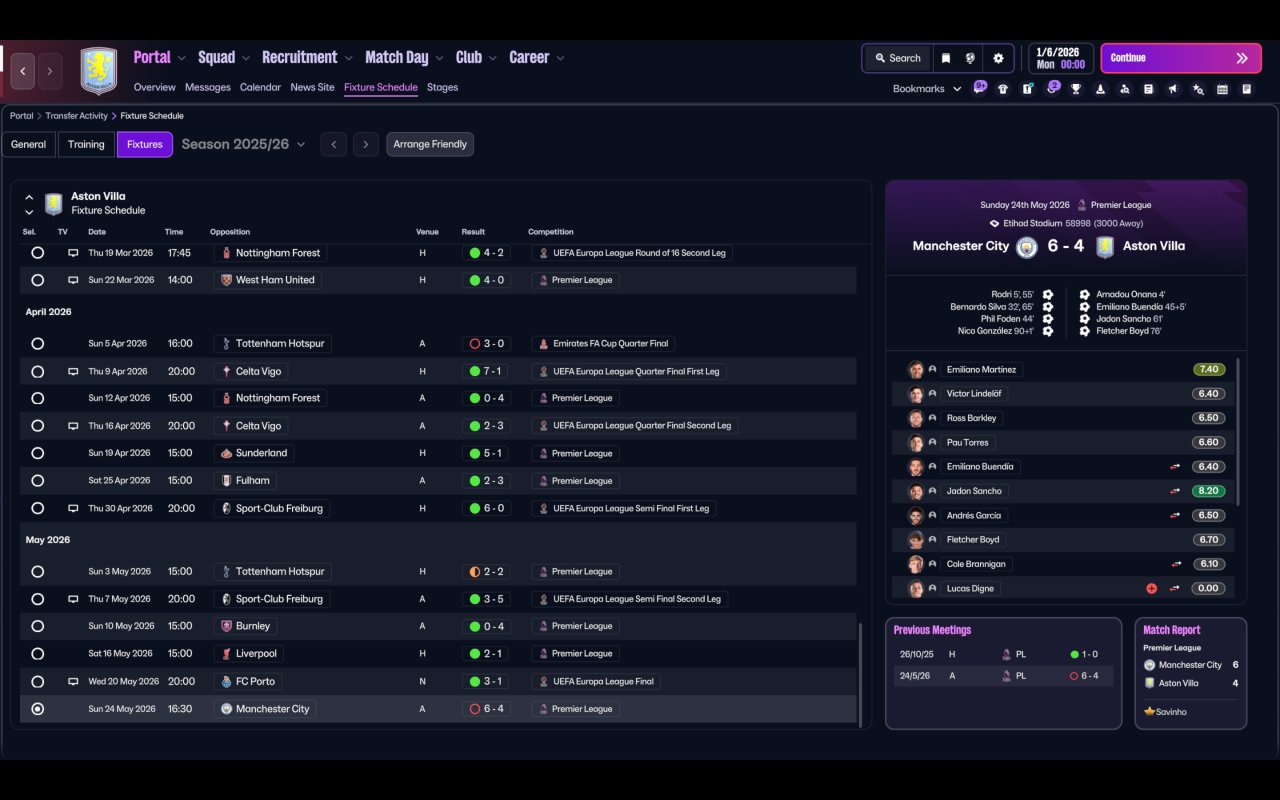Select the radio button for the Sunderland fixture
This screenshot has width=1280, height=800.
coord(38,453)
